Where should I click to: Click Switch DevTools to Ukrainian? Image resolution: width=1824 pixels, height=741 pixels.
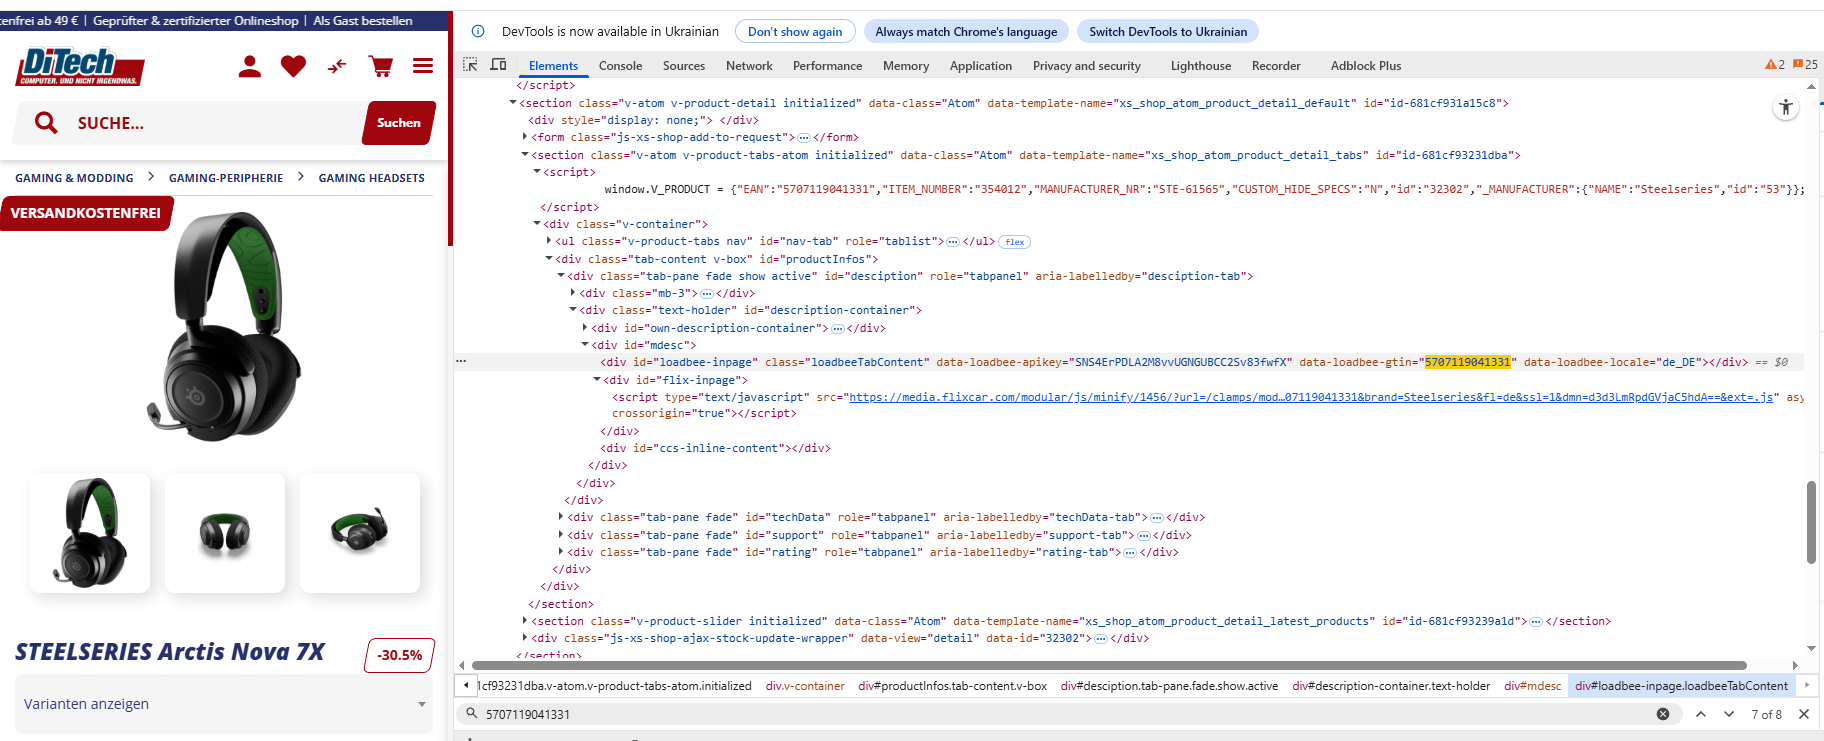1168,31
